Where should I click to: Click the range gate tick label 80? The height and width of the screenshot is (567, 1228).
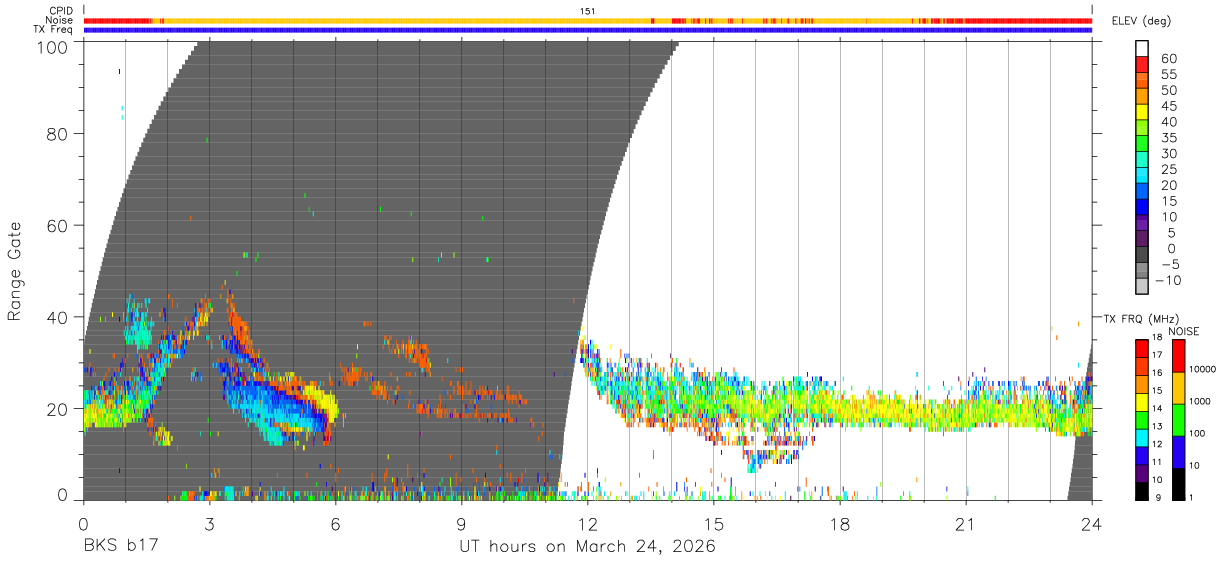coord(58,133)
